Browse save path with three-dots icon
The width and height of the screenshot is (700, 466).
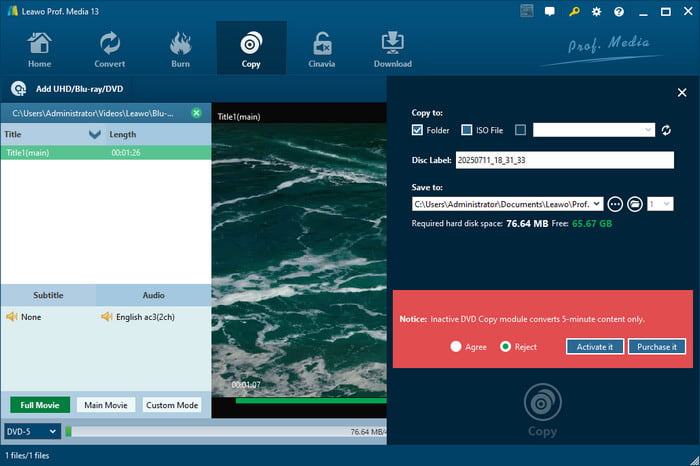click(615, 204)
